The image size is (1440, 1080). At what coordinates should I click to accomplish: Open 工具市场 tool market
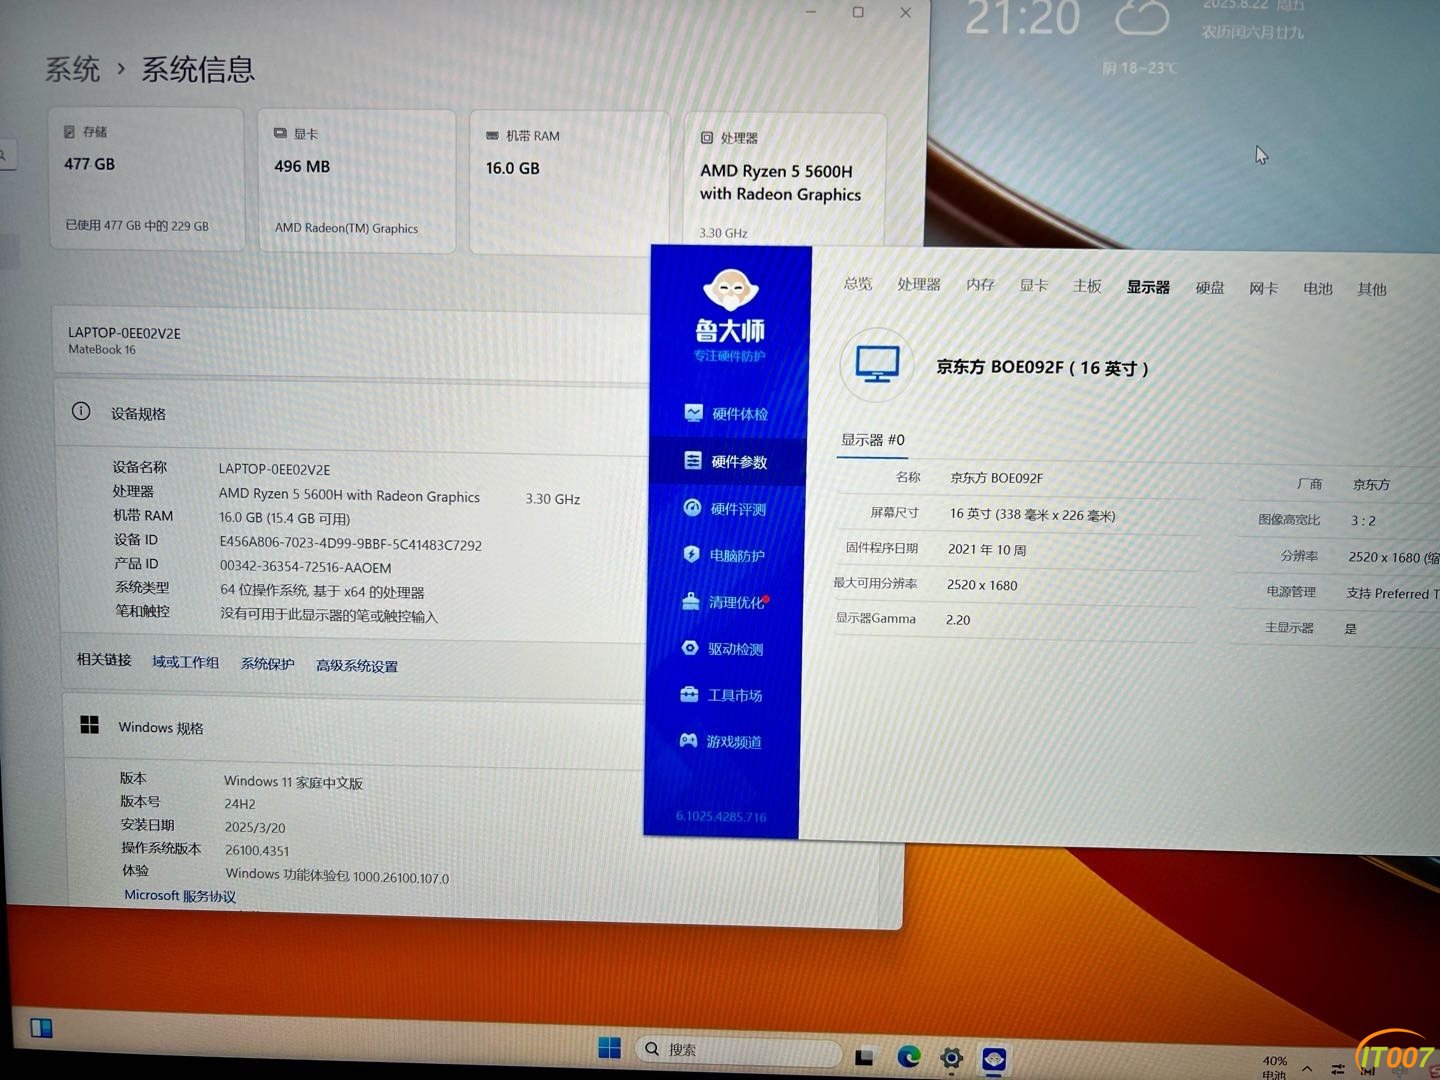pos(722,695)
